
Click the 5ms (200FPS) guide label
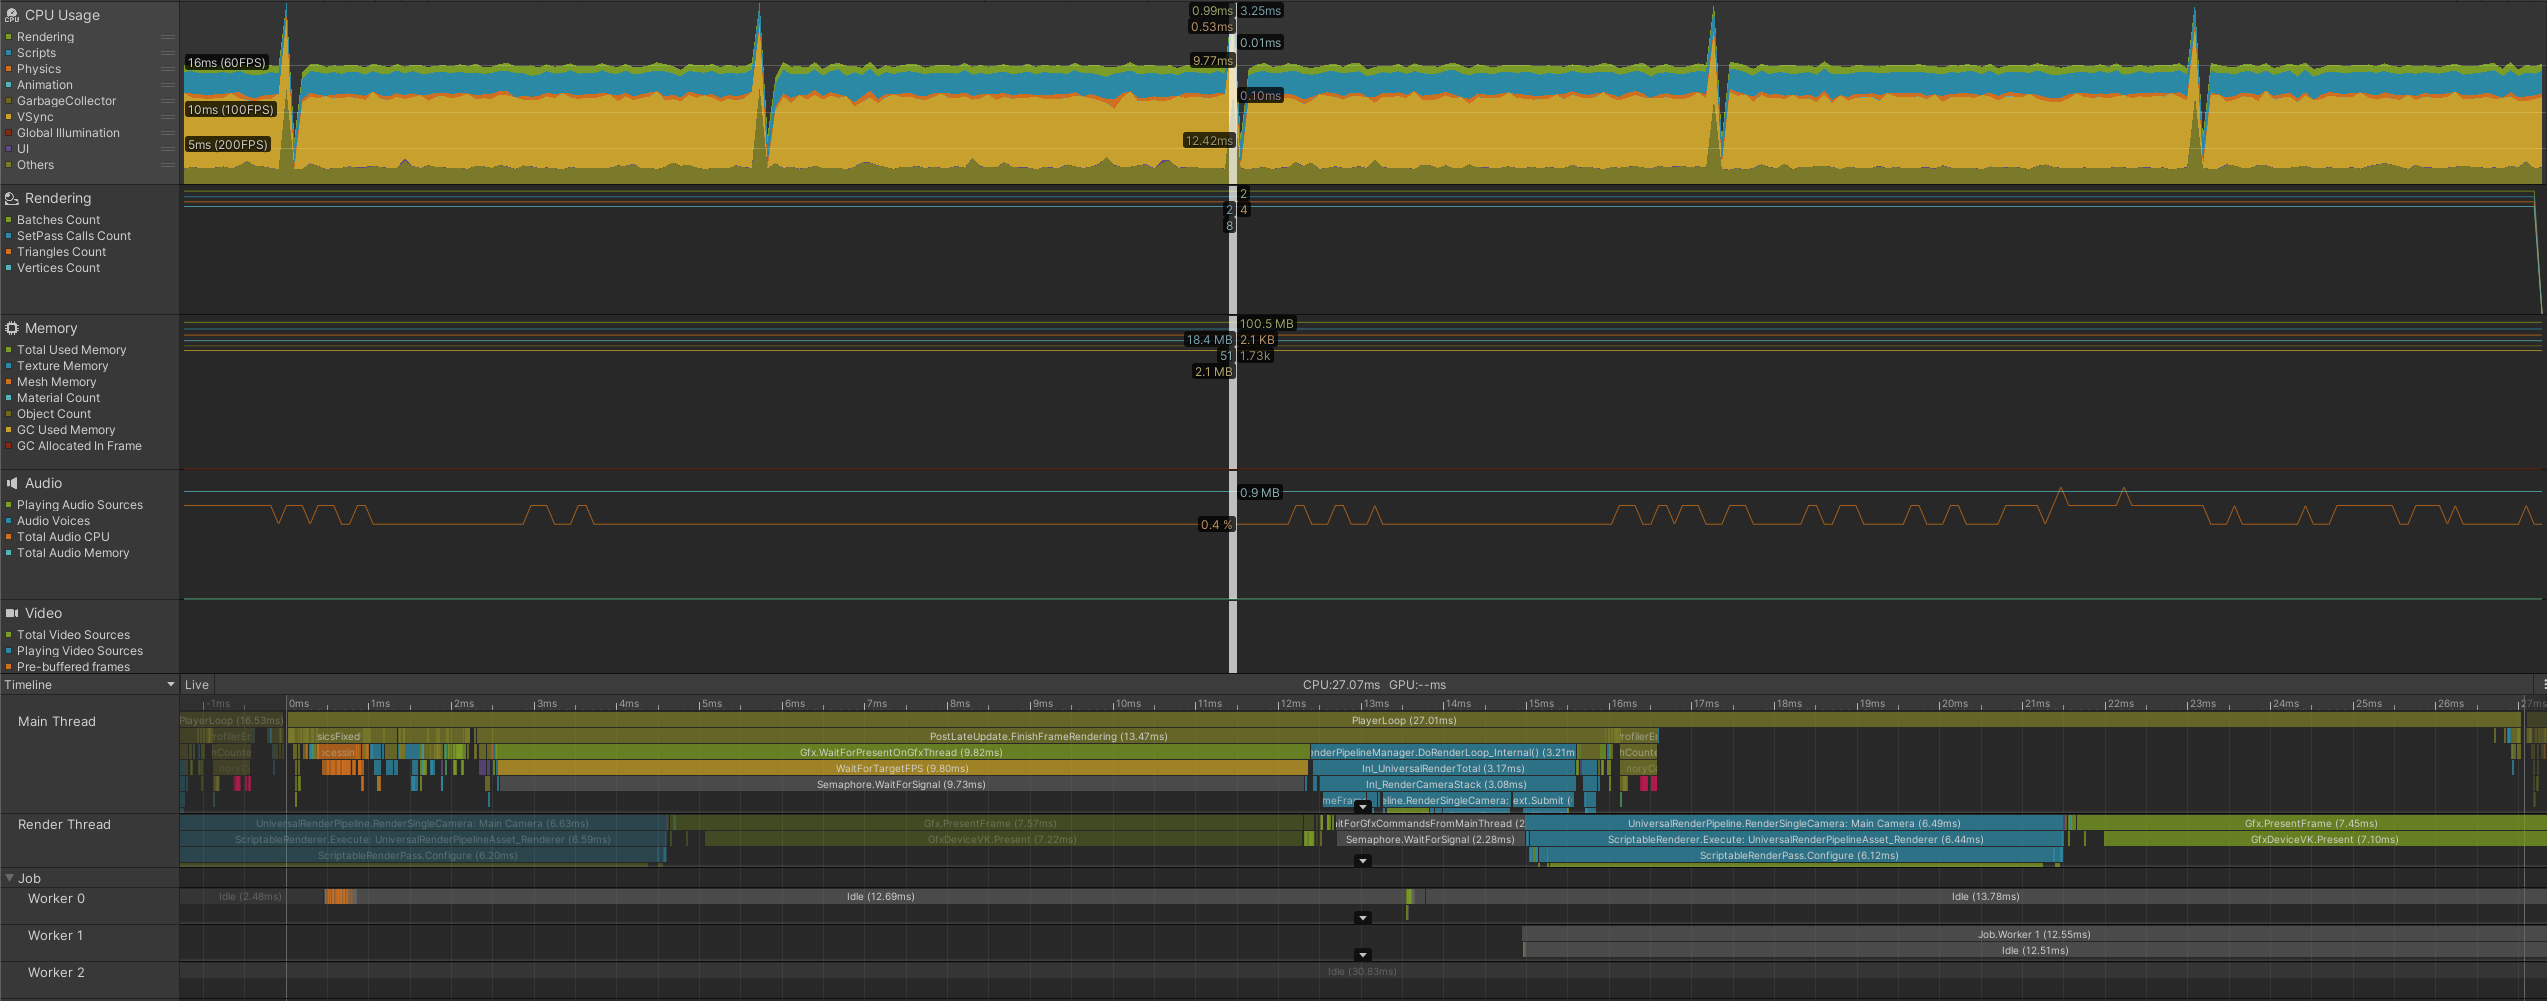pos(228,144)
